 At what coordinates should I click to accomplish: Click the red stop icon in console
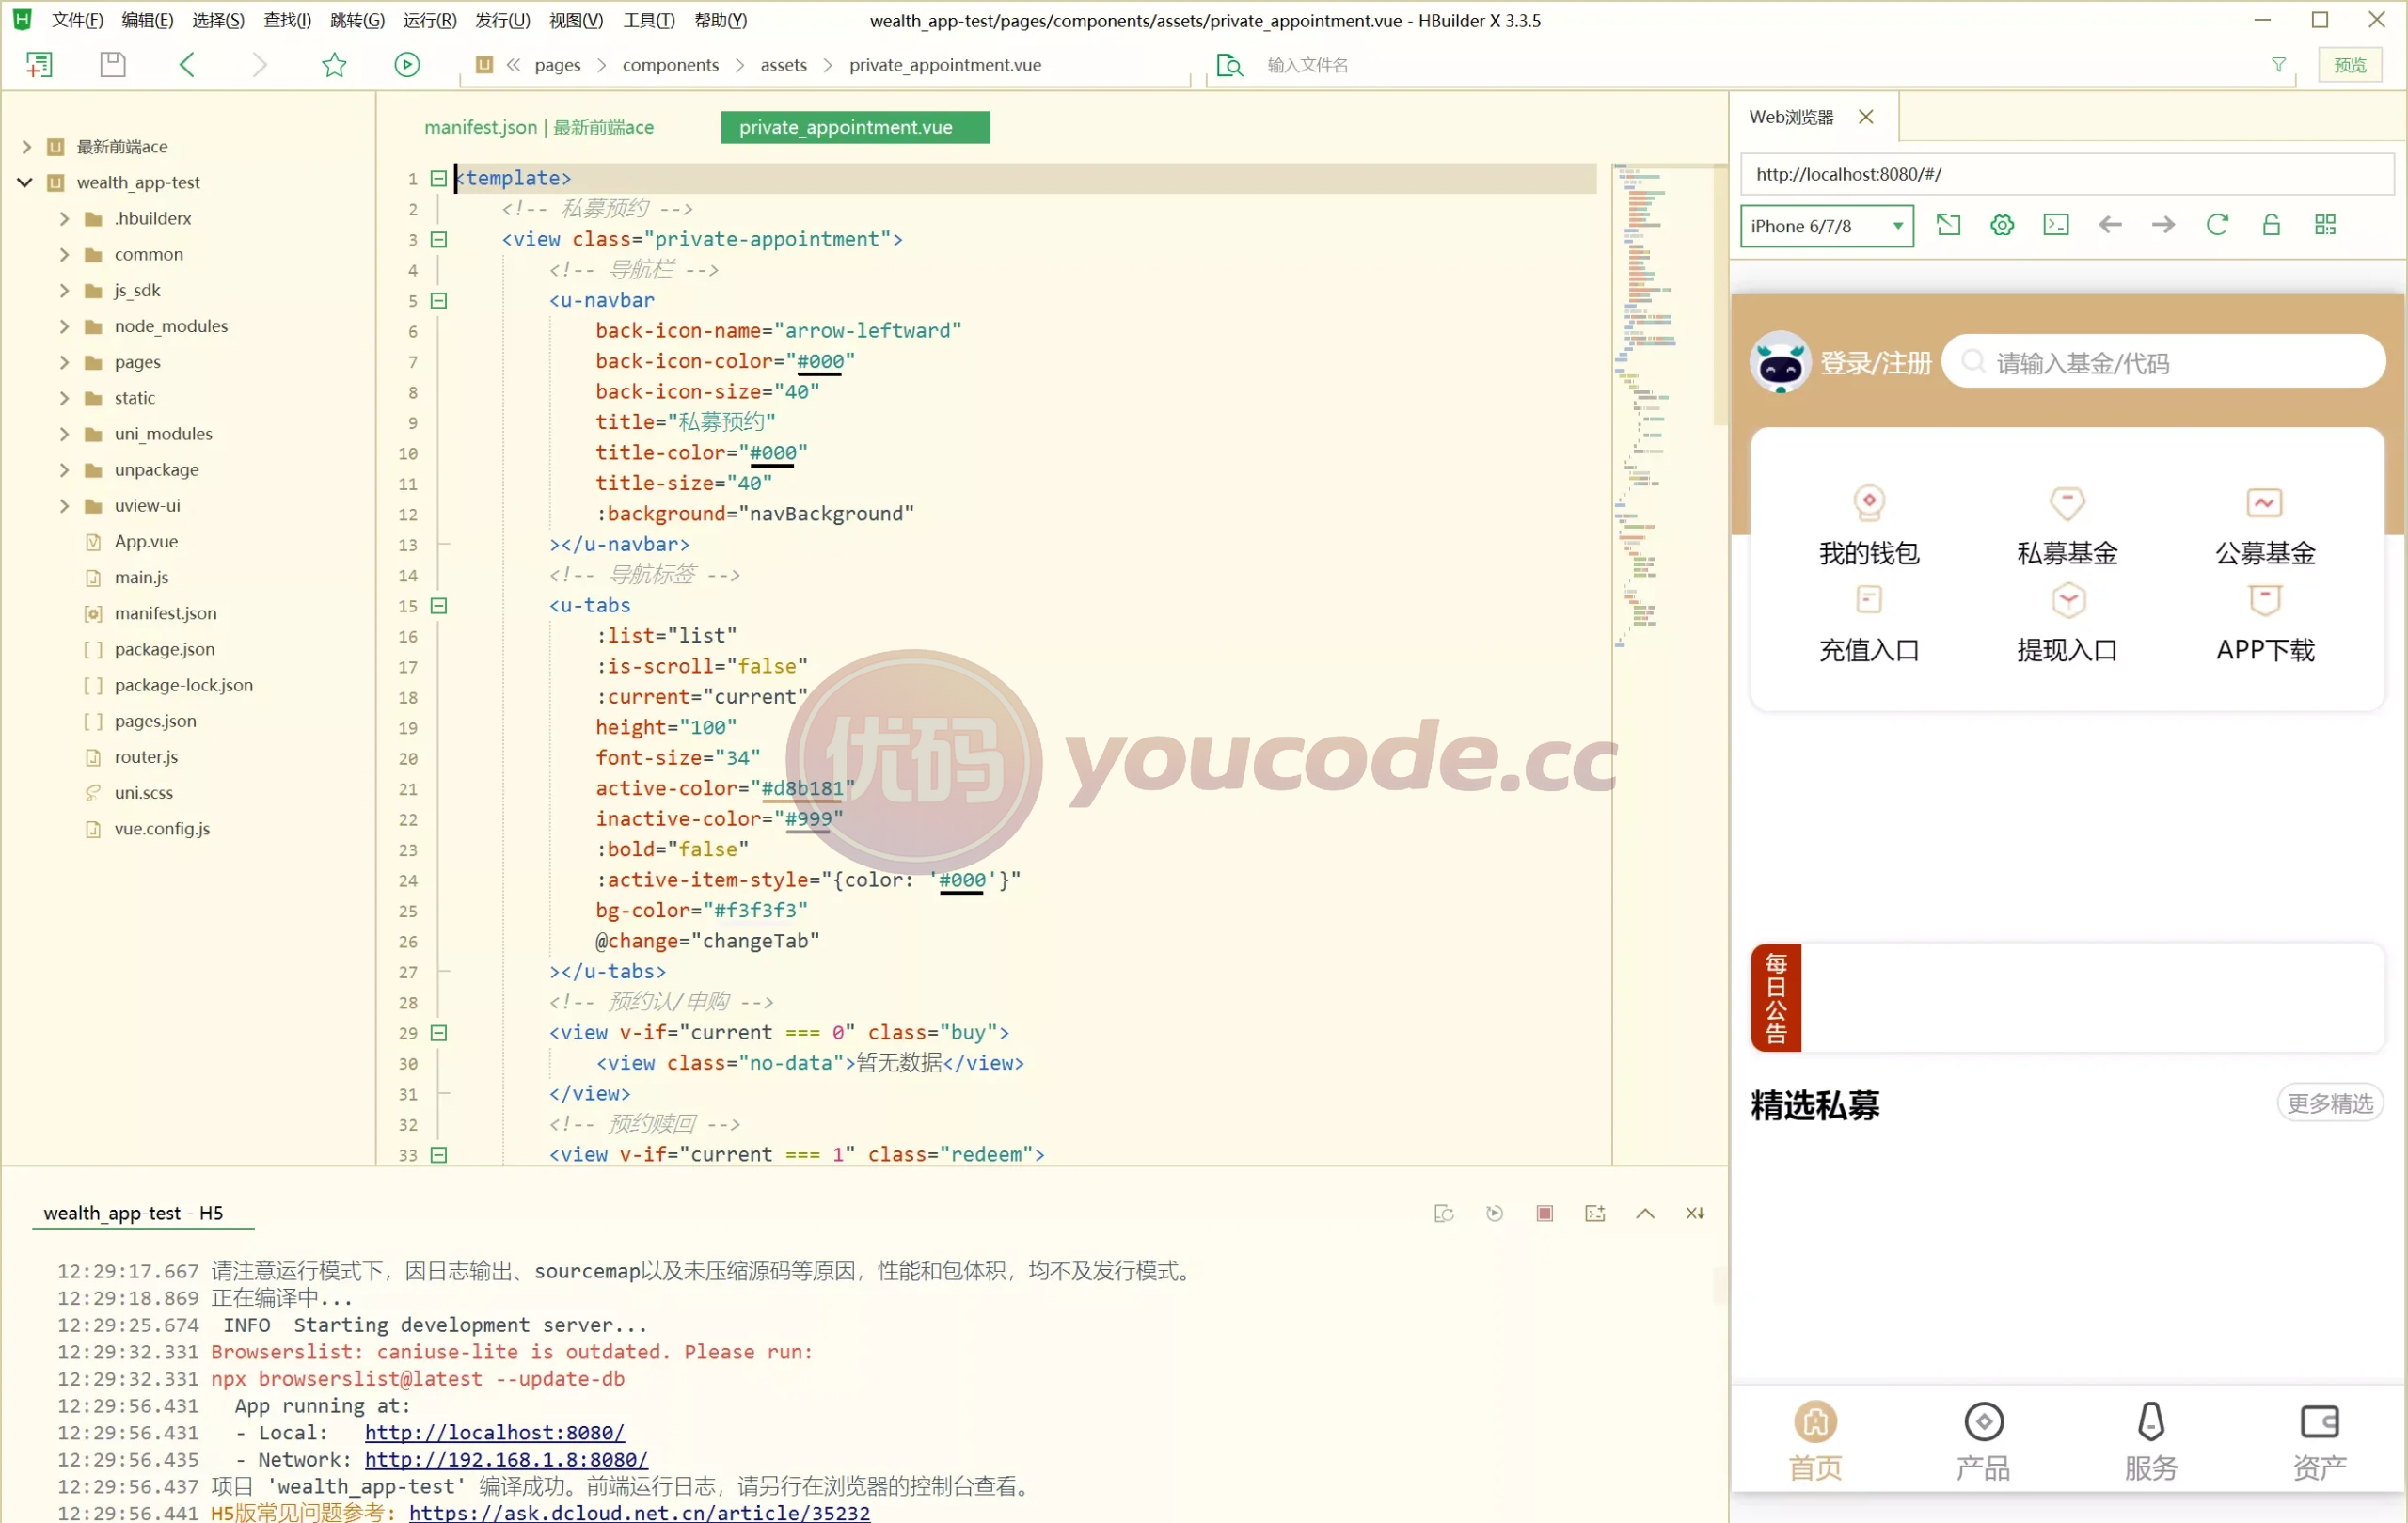click(1545, 1213)
